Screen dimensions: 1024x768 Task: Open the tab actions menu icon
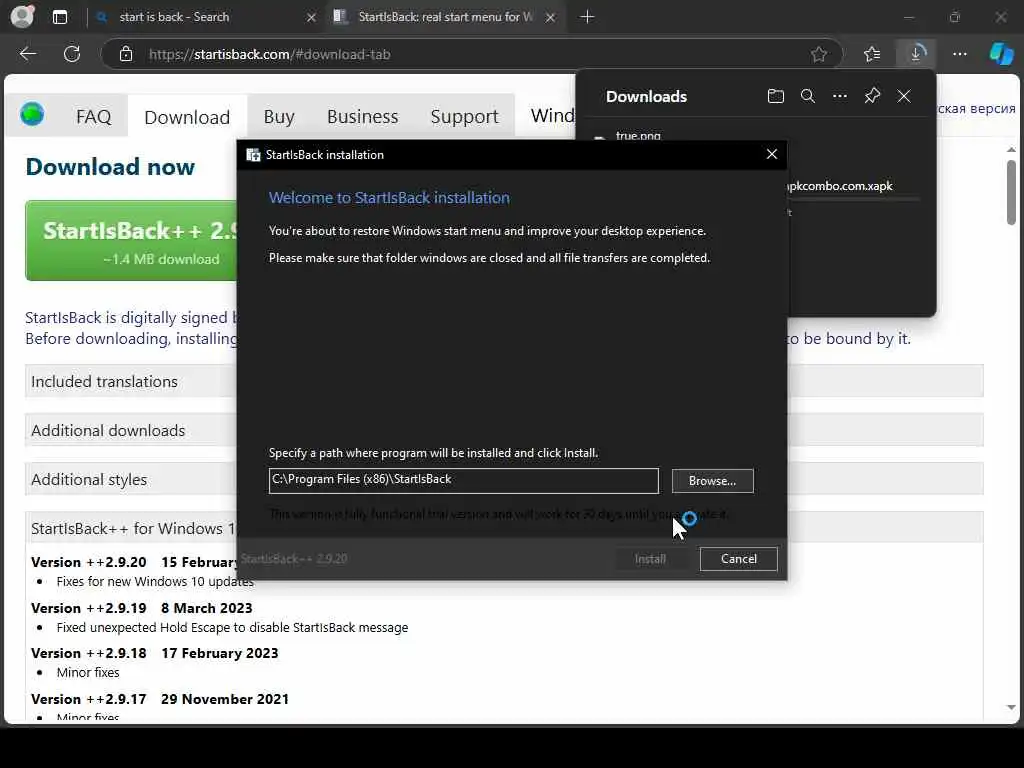pos(59,17)
